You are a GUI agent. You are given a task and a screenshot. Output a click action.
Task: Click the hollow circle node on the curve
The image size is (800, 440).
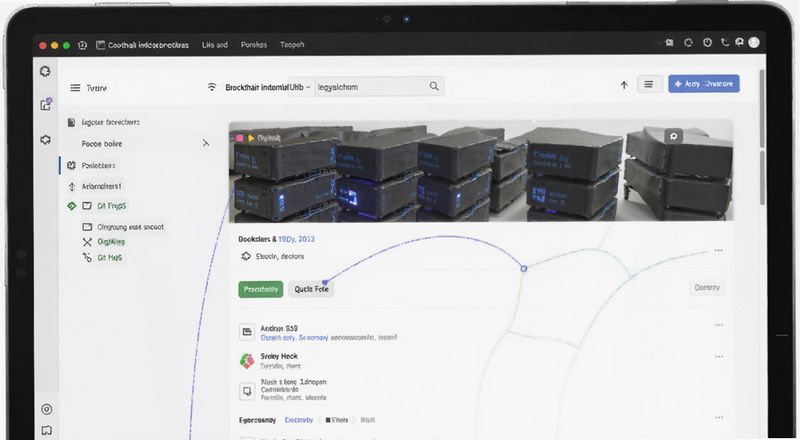(523, 268)
